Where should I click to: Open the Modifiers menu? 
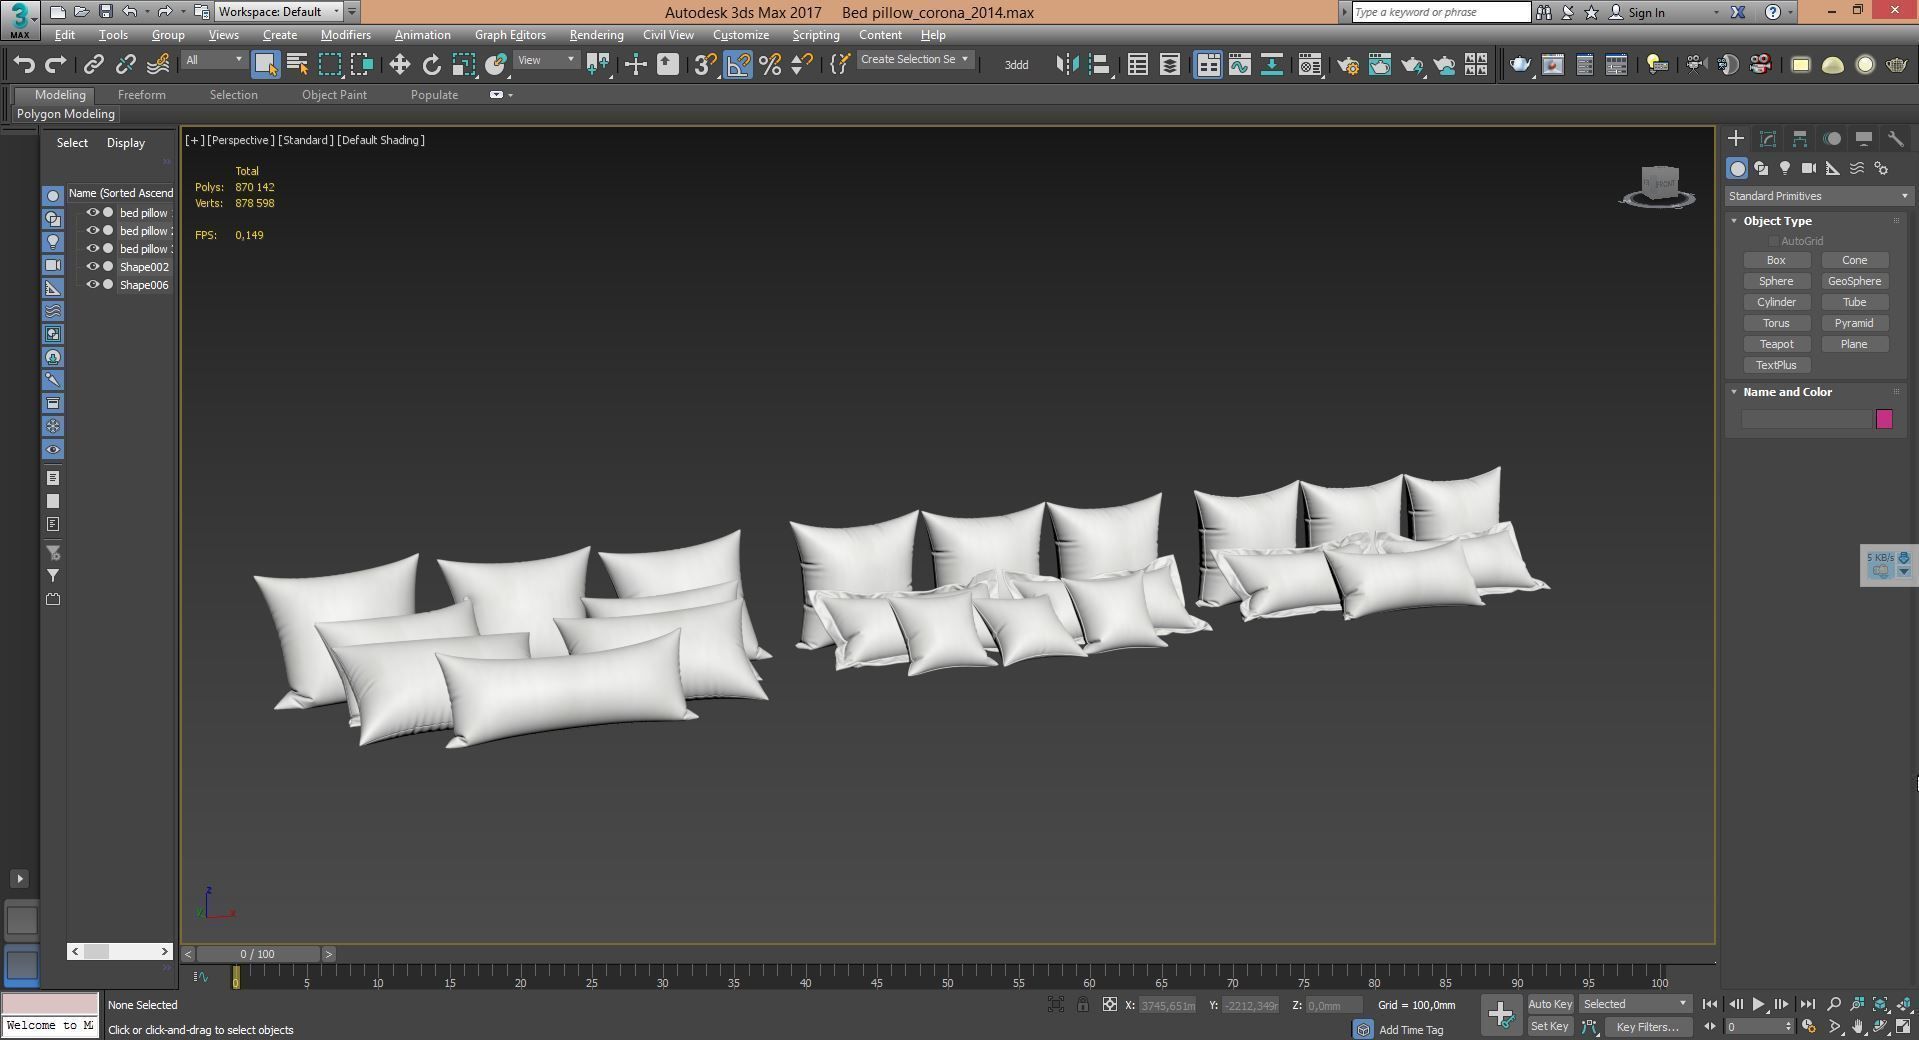click(346, 35)
